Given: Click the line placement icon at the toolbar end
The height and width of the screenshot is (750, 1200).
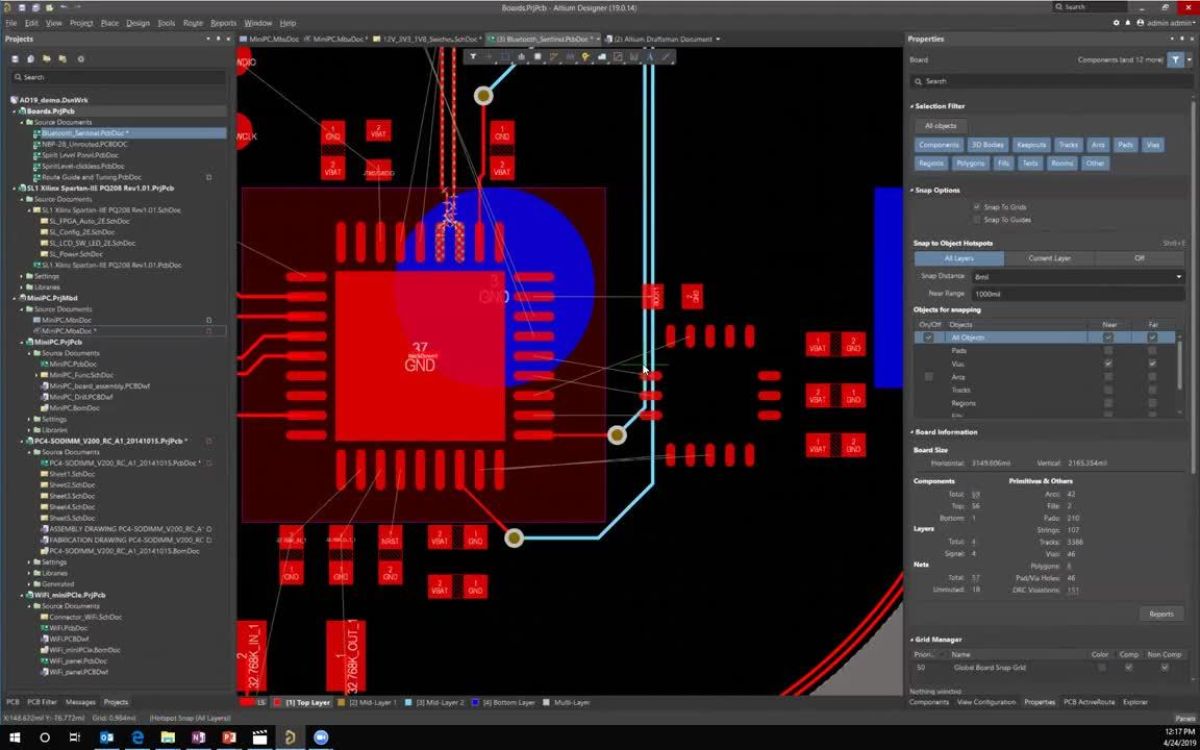Looking at the screenshot, I should coord(667,57).
